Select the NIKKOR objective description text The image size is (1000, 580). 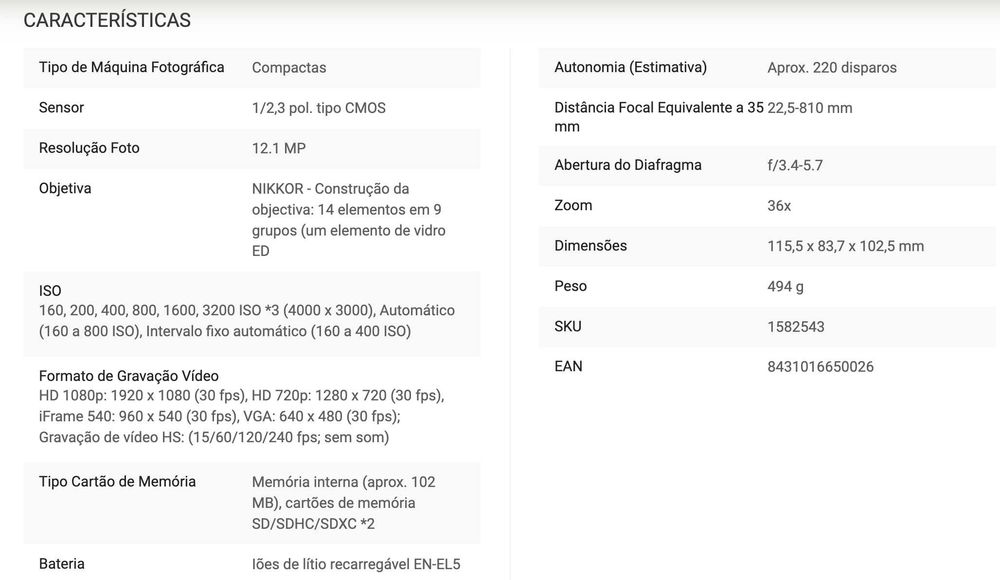[x=349, y=219]
